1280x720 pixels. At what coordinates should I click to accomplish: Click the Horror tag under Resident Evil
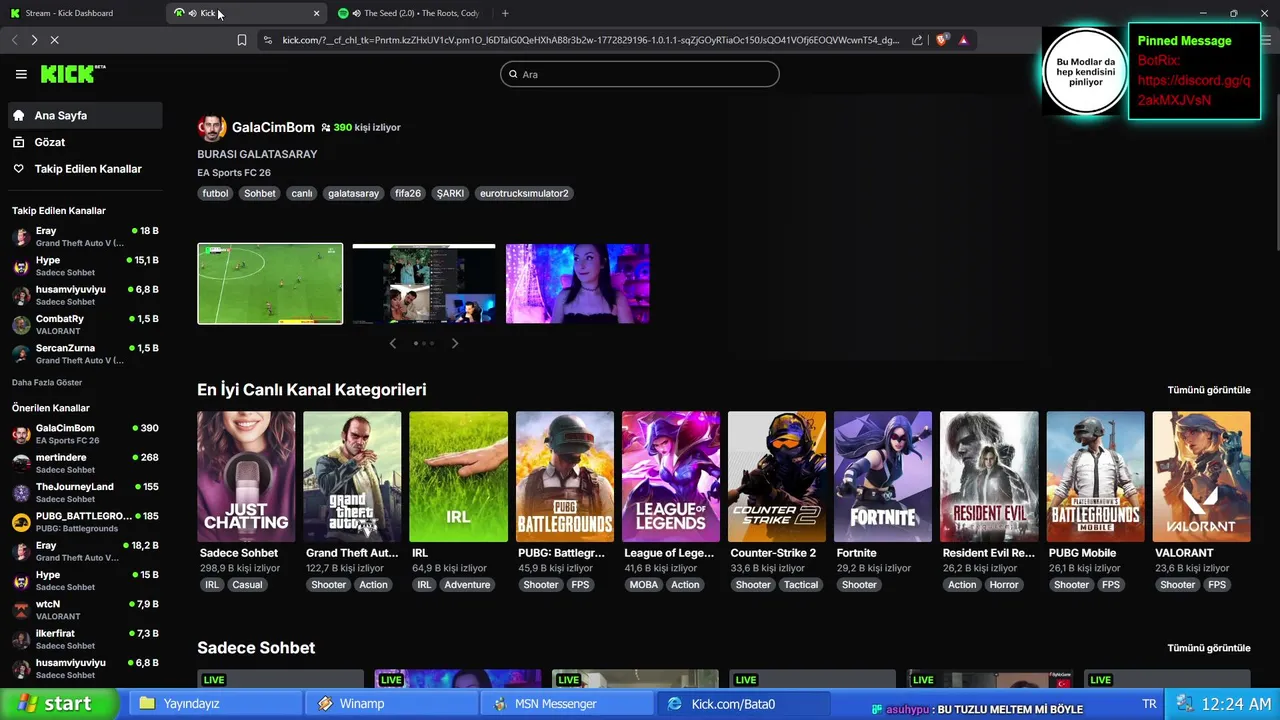point(1004,585)
